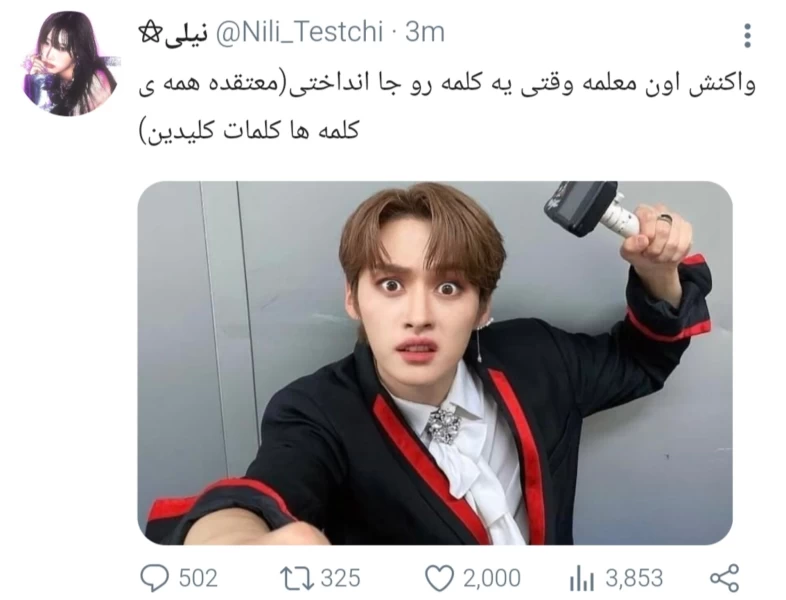Click the first line of Persian tweet text
The width and height of the screenshot is (786, 600).
coord(447,85)
